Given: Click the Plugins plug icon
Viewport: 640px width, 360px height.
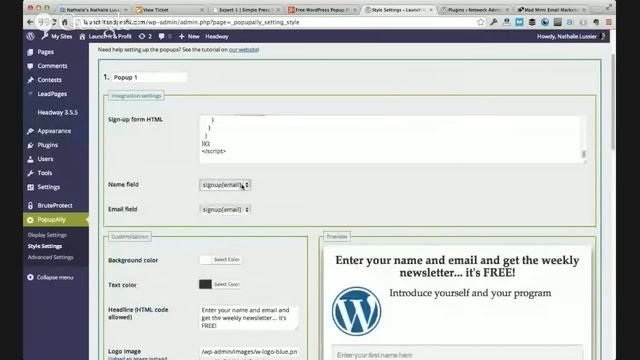Looking at the screenshot, I should 30,145.
